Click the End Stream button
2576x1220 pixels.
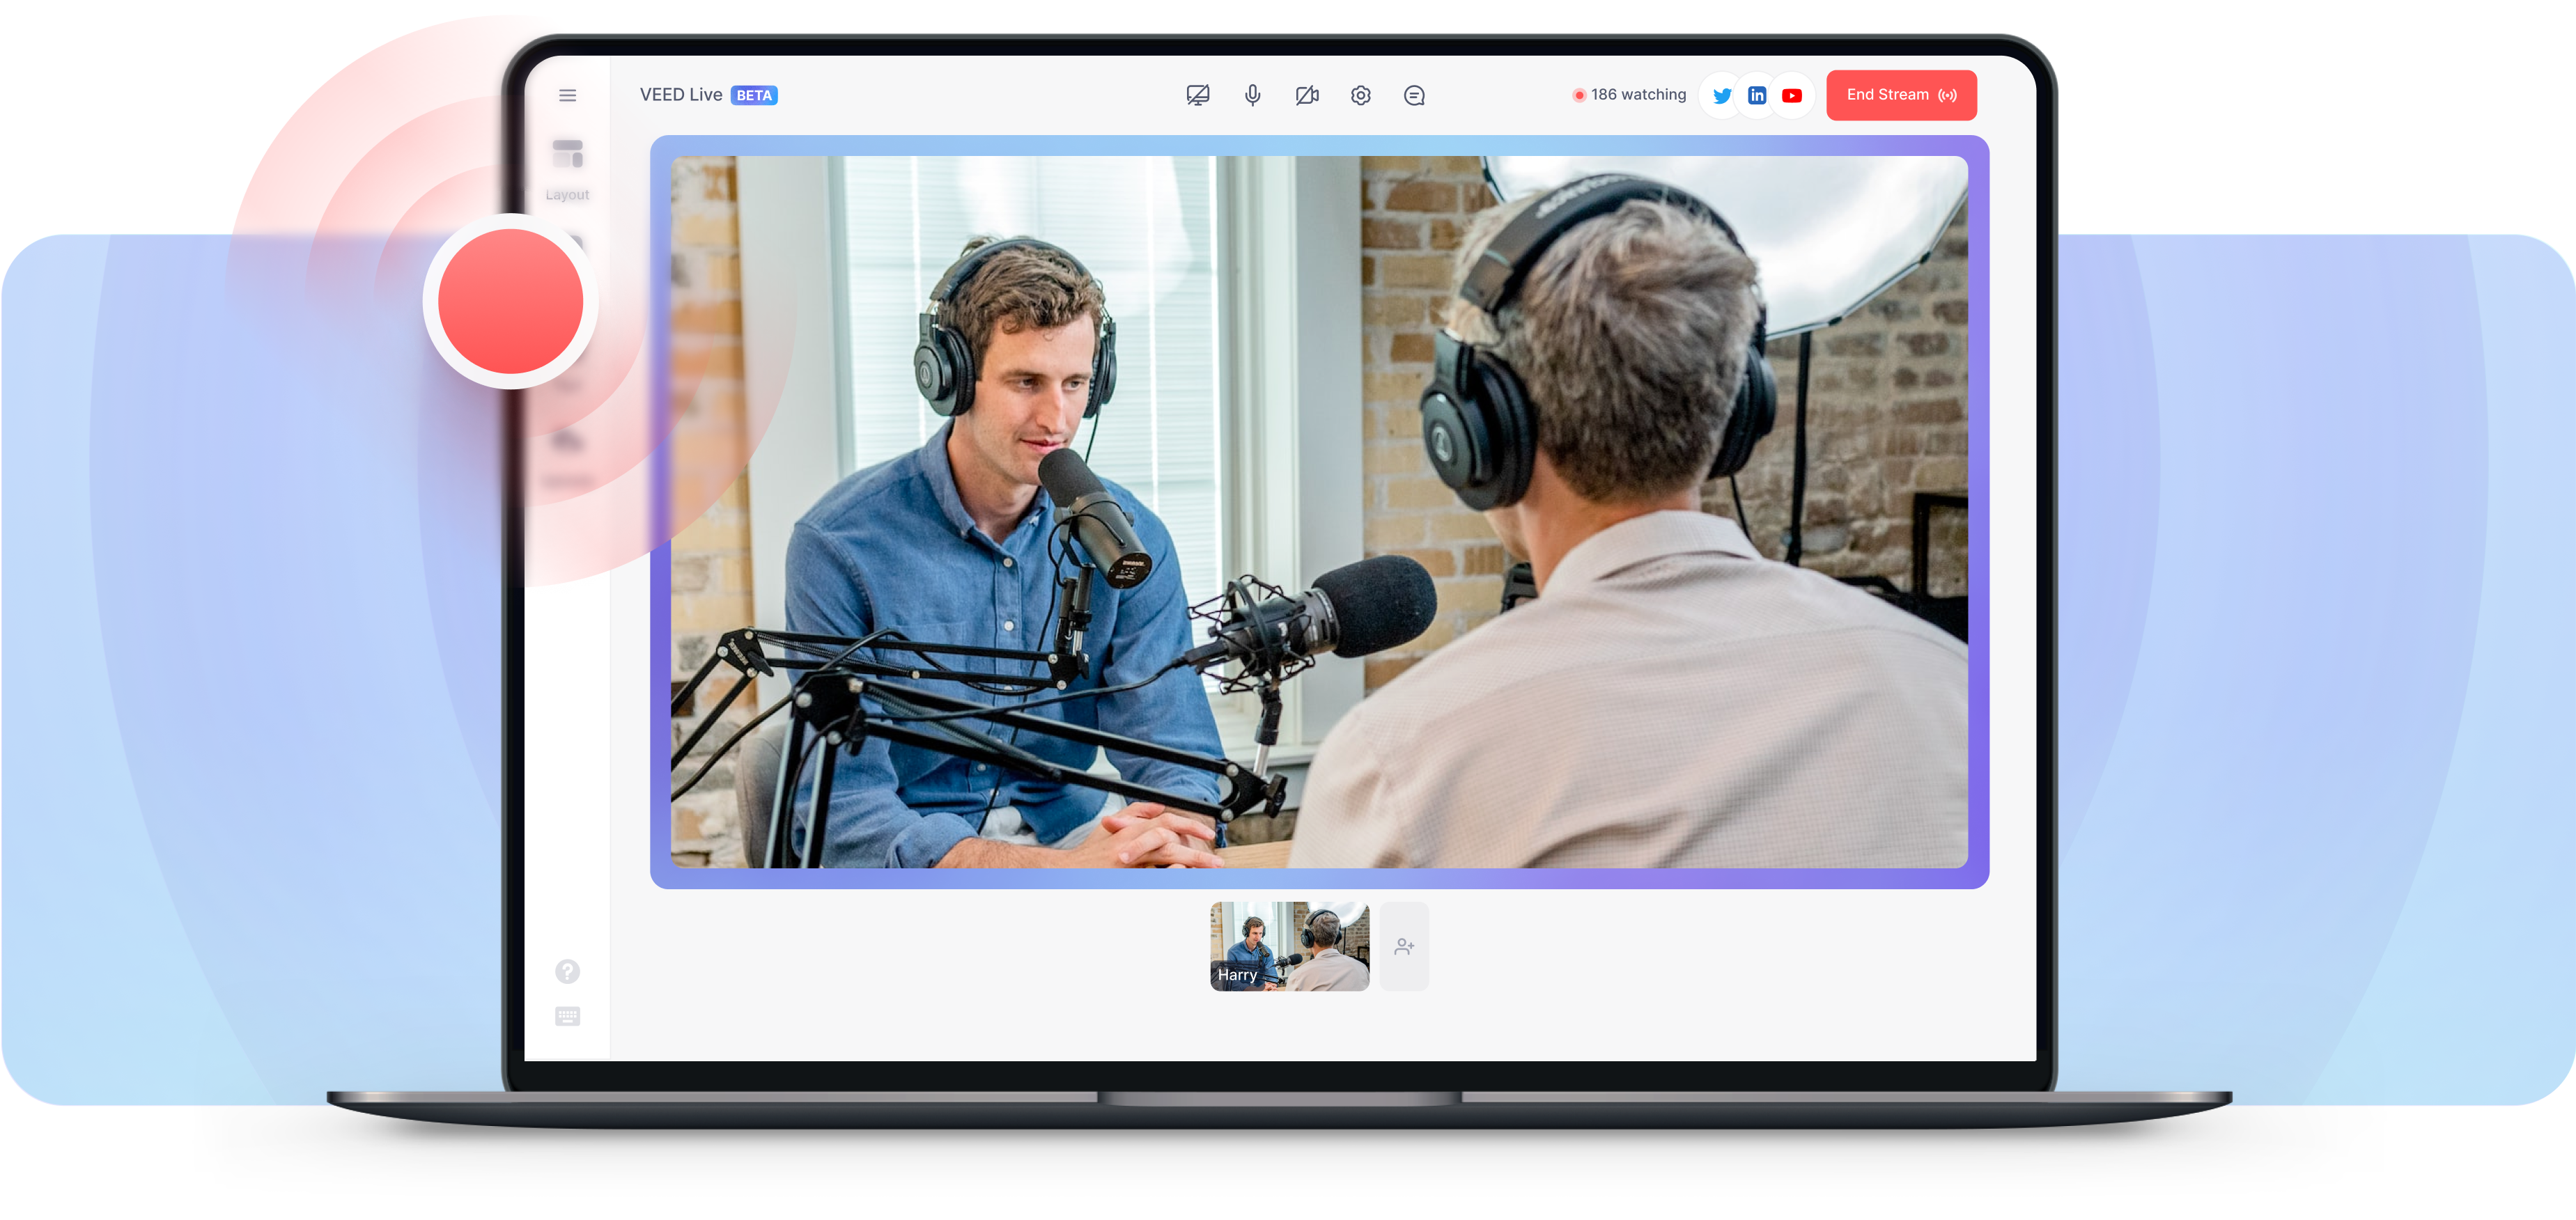[x=1901, y=95]
